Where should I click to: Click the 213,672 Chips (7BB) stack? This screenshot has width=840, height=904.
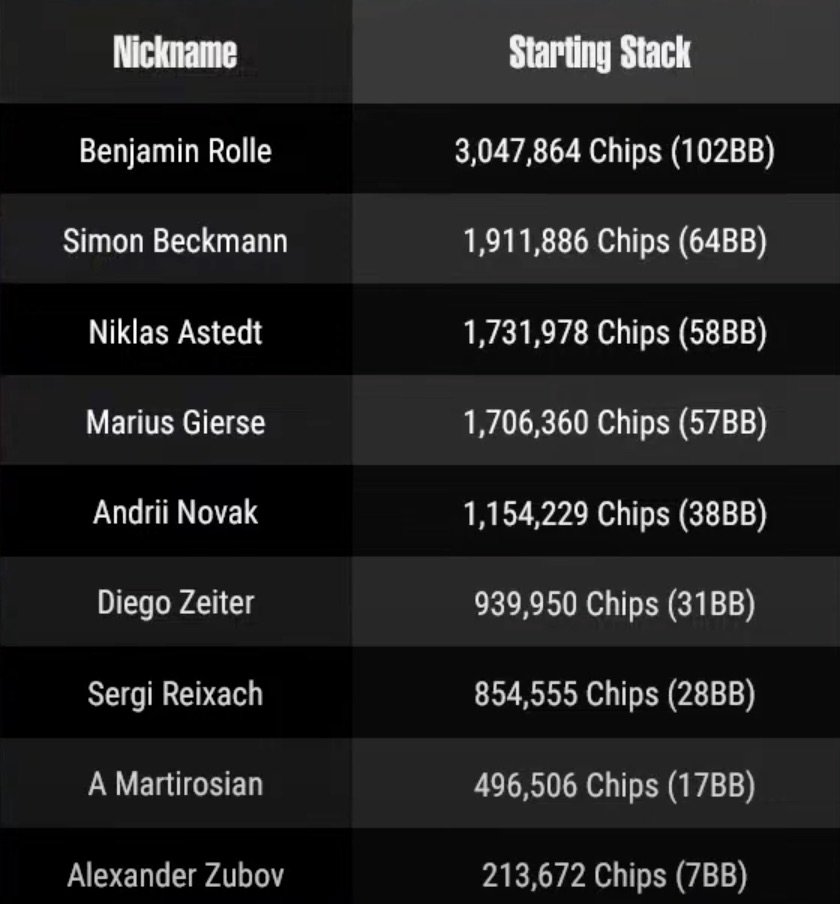(614, 876)
